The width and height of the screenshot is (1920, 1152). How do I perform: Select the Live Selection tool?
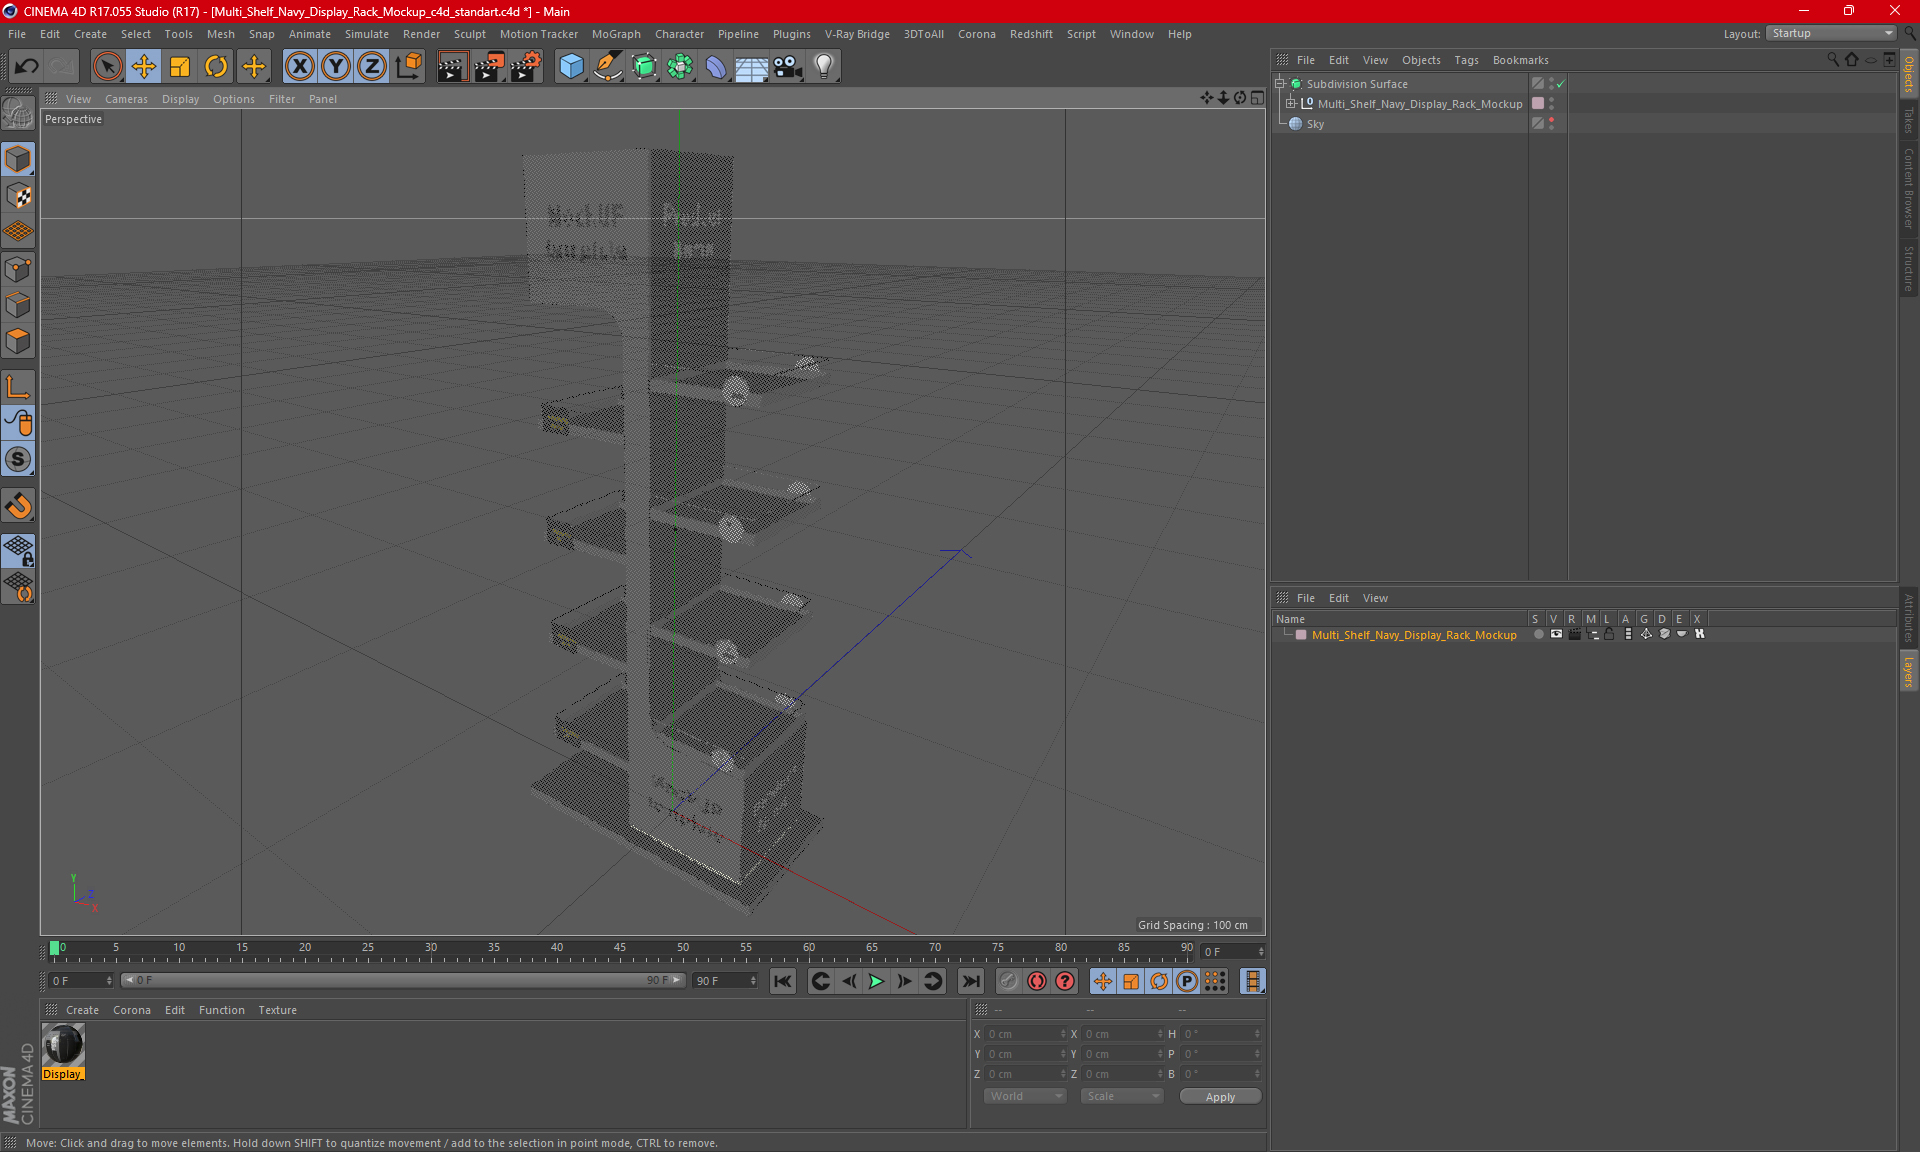click(107, 66)
